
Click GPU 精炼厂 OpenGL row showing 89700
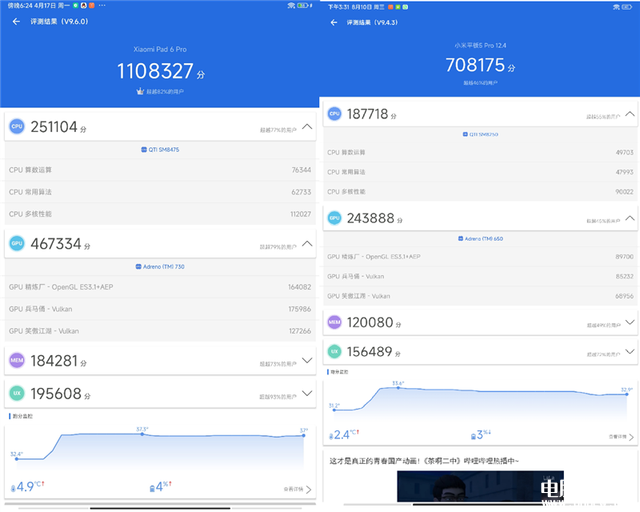(x=480, y=256)
